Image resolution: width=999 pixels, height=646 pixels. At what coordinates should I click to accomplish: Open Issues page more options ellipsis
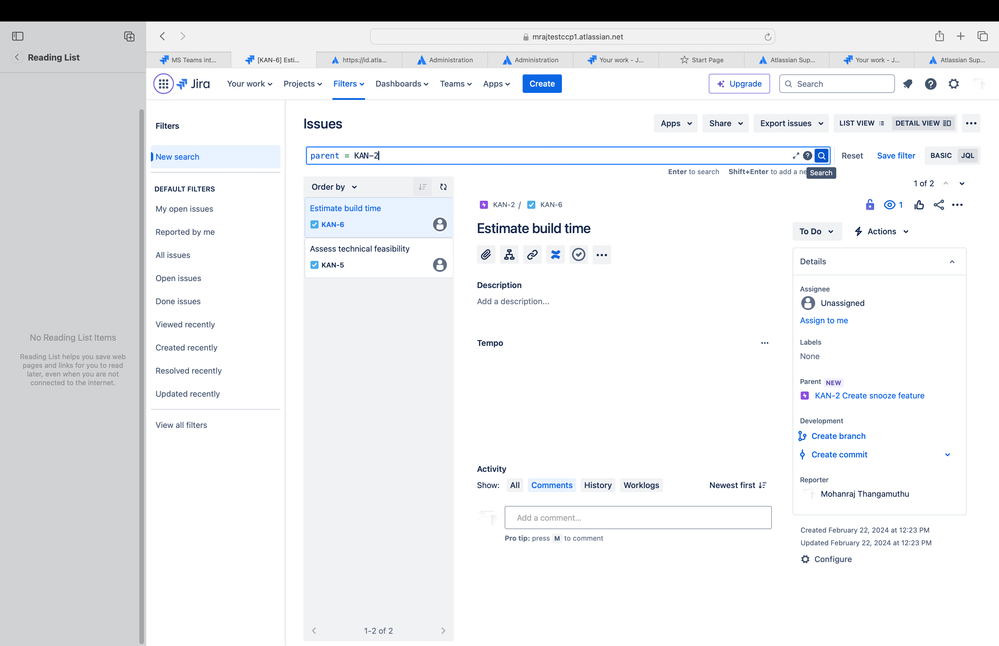click(971, 123)
